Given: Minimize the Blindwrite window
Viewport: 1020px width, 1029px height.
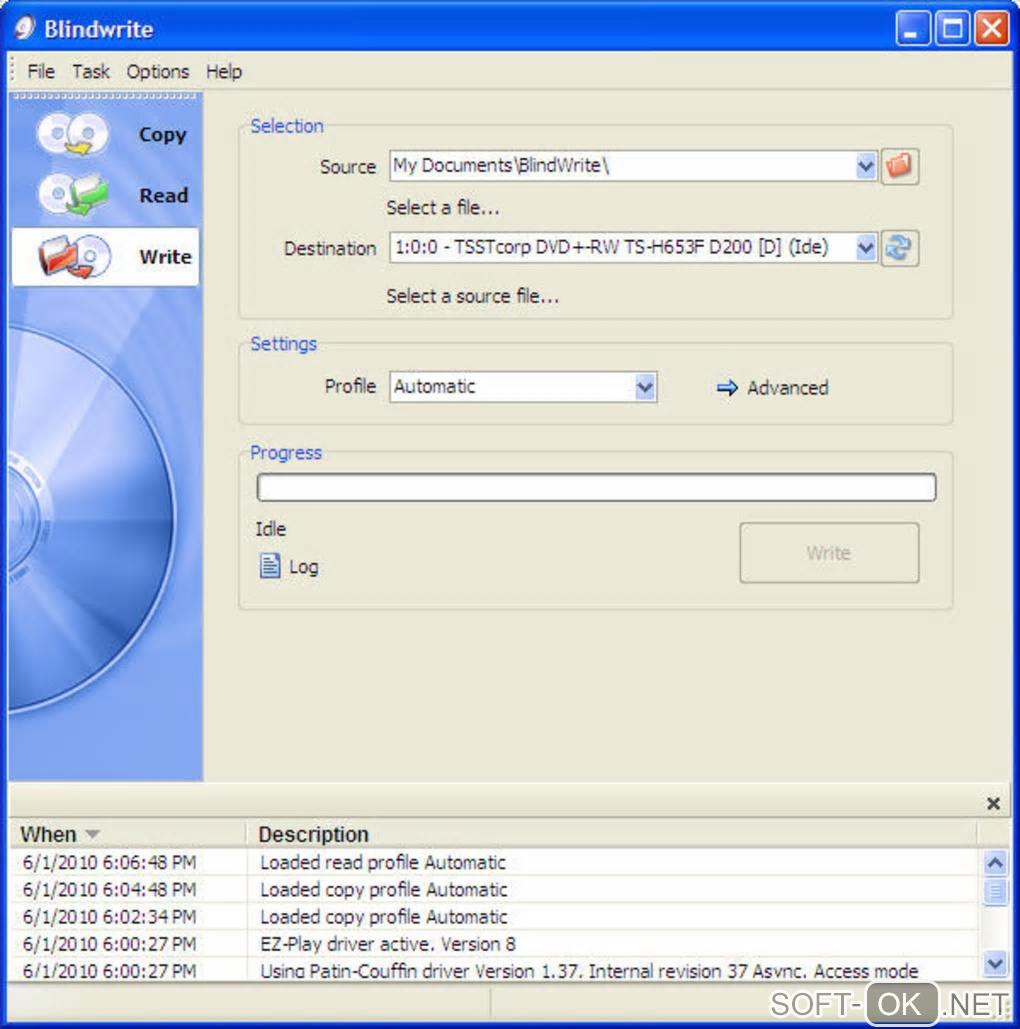Looking at the screenshot, I should tap(912, 28).
